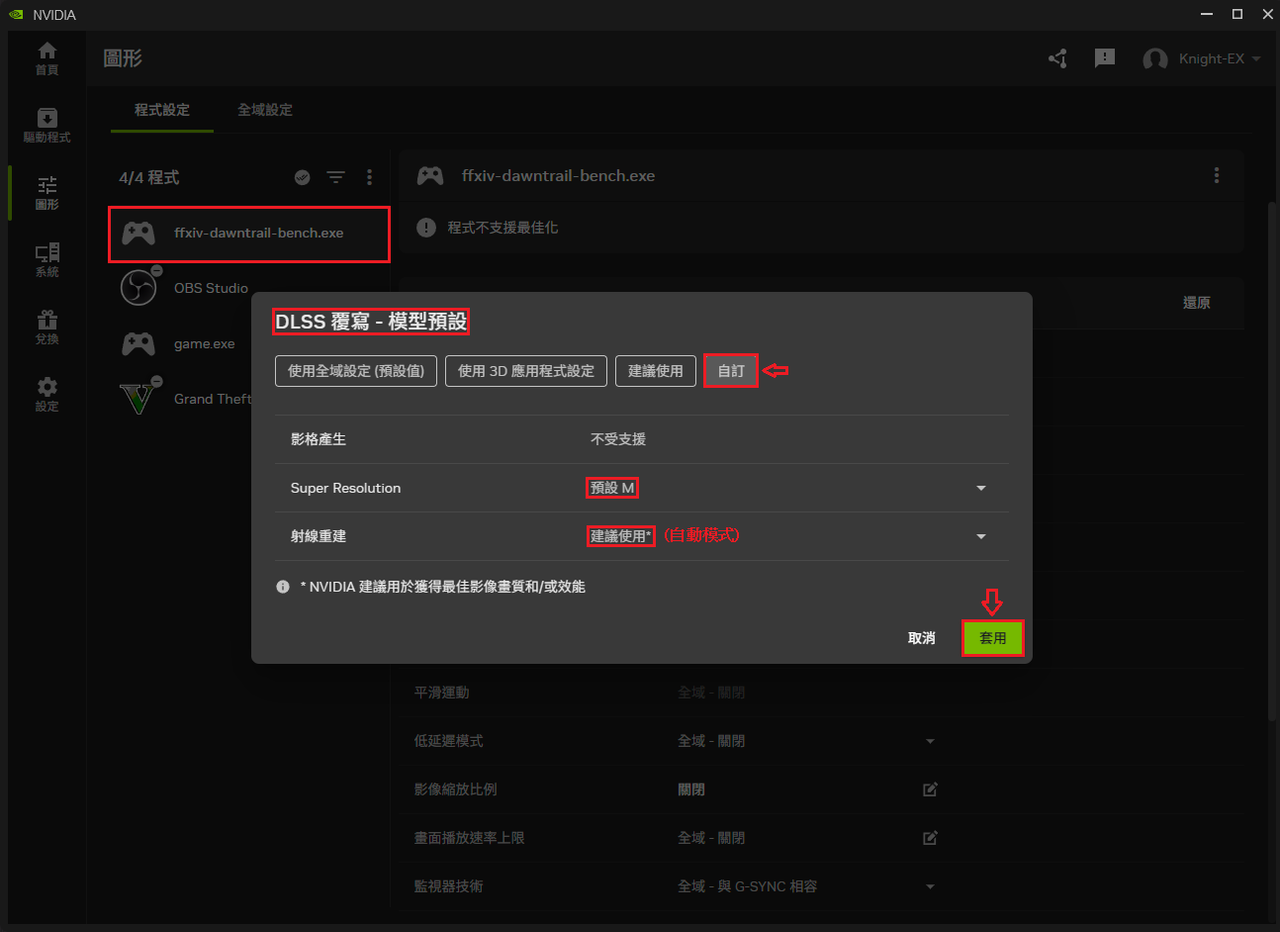Click the Knight-EX user avatar
This screenshot has height=932, width=1280.
[1155, 59]
